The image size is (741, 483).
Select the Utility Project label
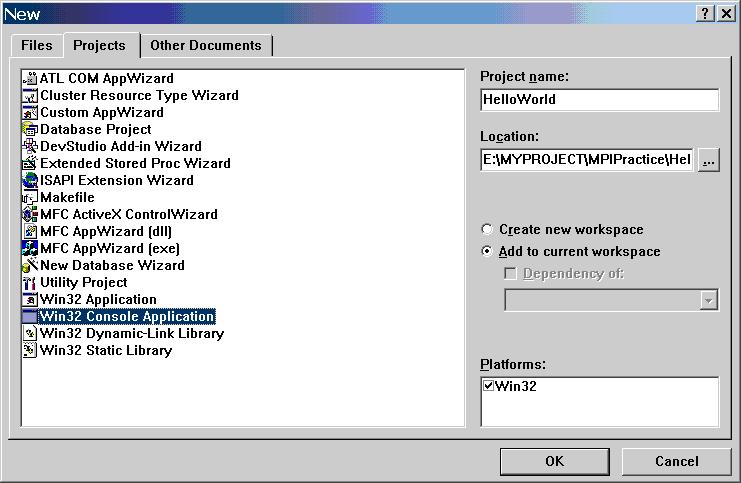coord(84,283)
